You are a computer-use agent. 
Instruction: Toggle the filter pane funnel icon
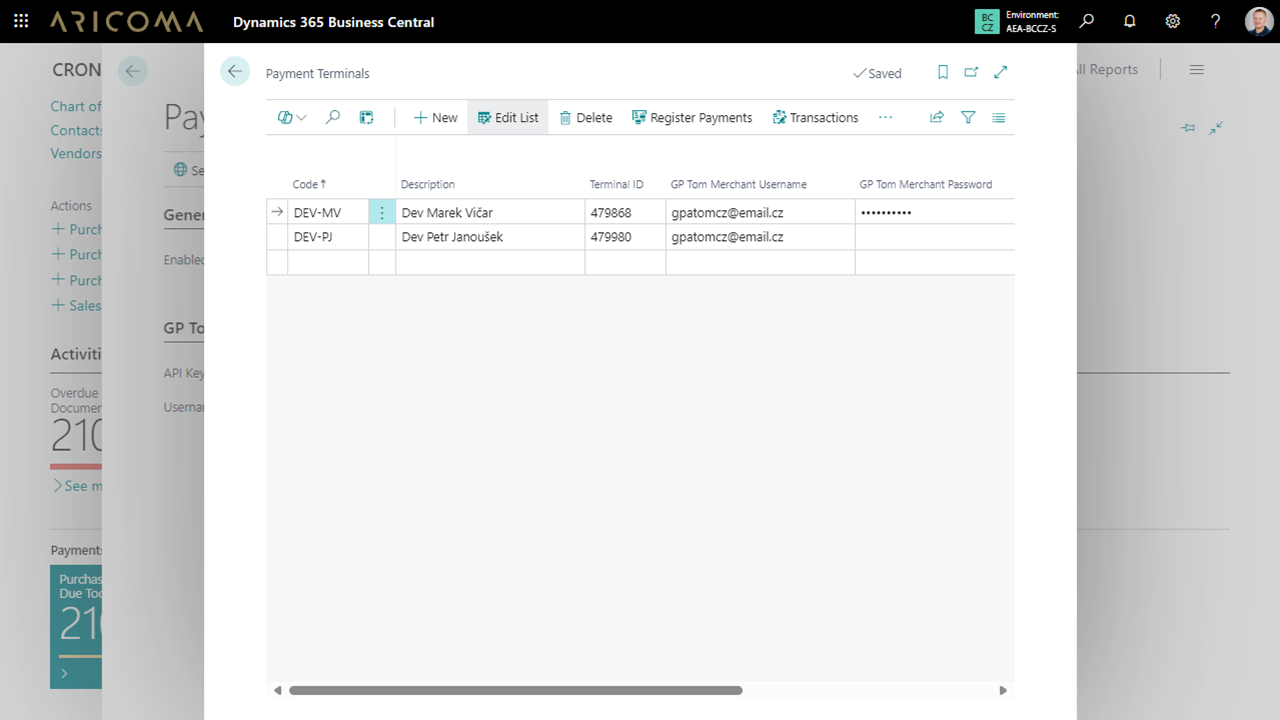coord(968,117)
